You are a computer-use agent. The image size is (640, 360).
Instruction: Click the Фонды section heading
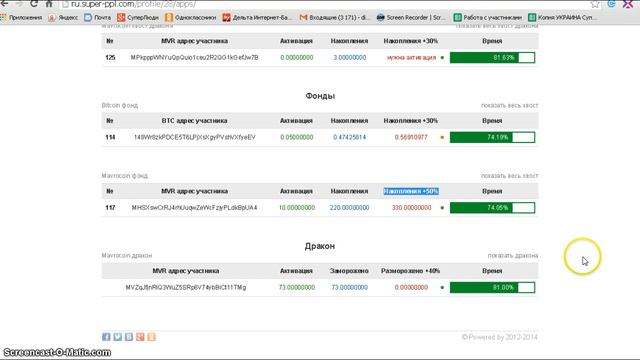coord(320,96)
